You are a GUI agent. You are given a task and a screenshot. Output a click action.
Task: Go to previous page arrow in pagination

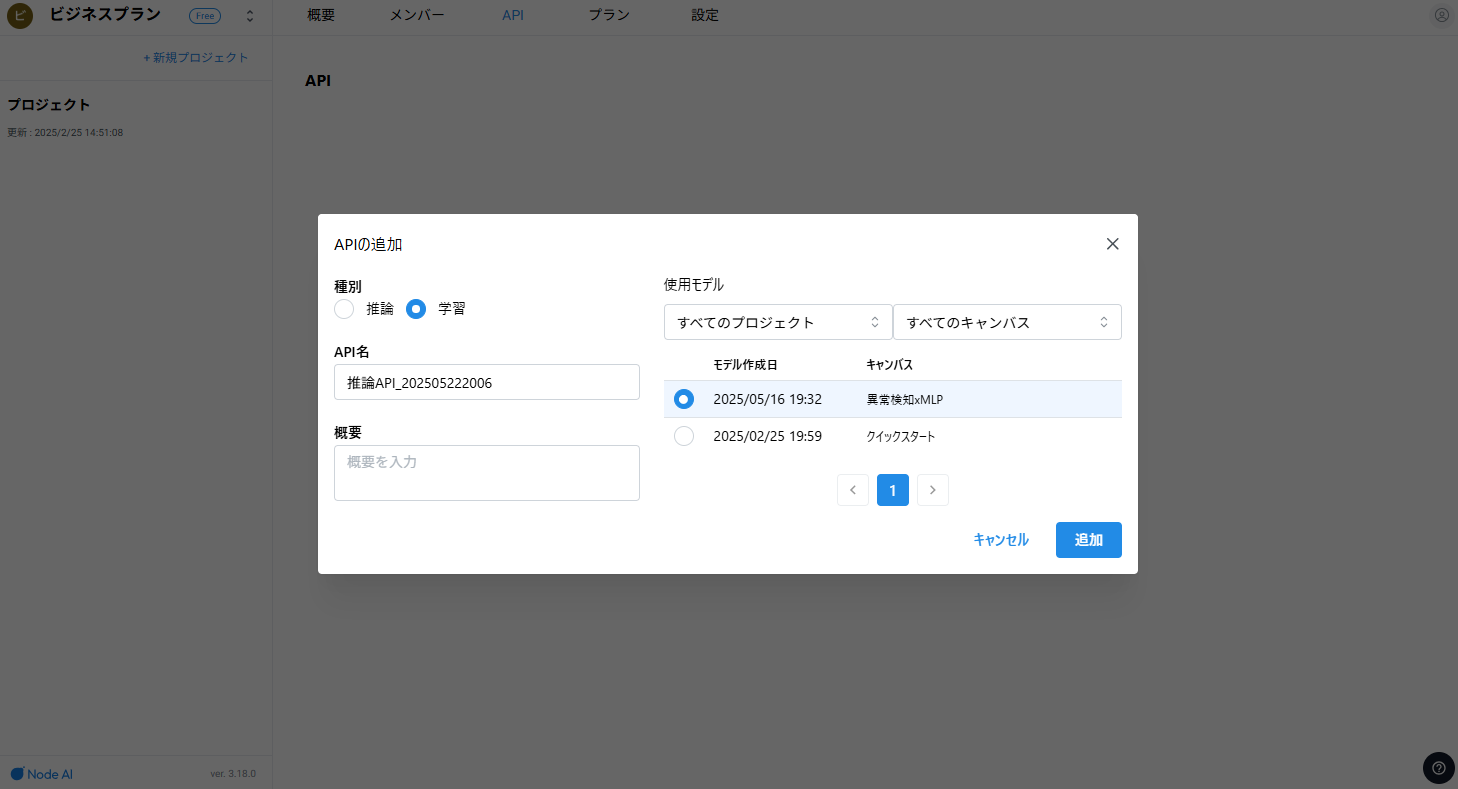click(853, 490)
